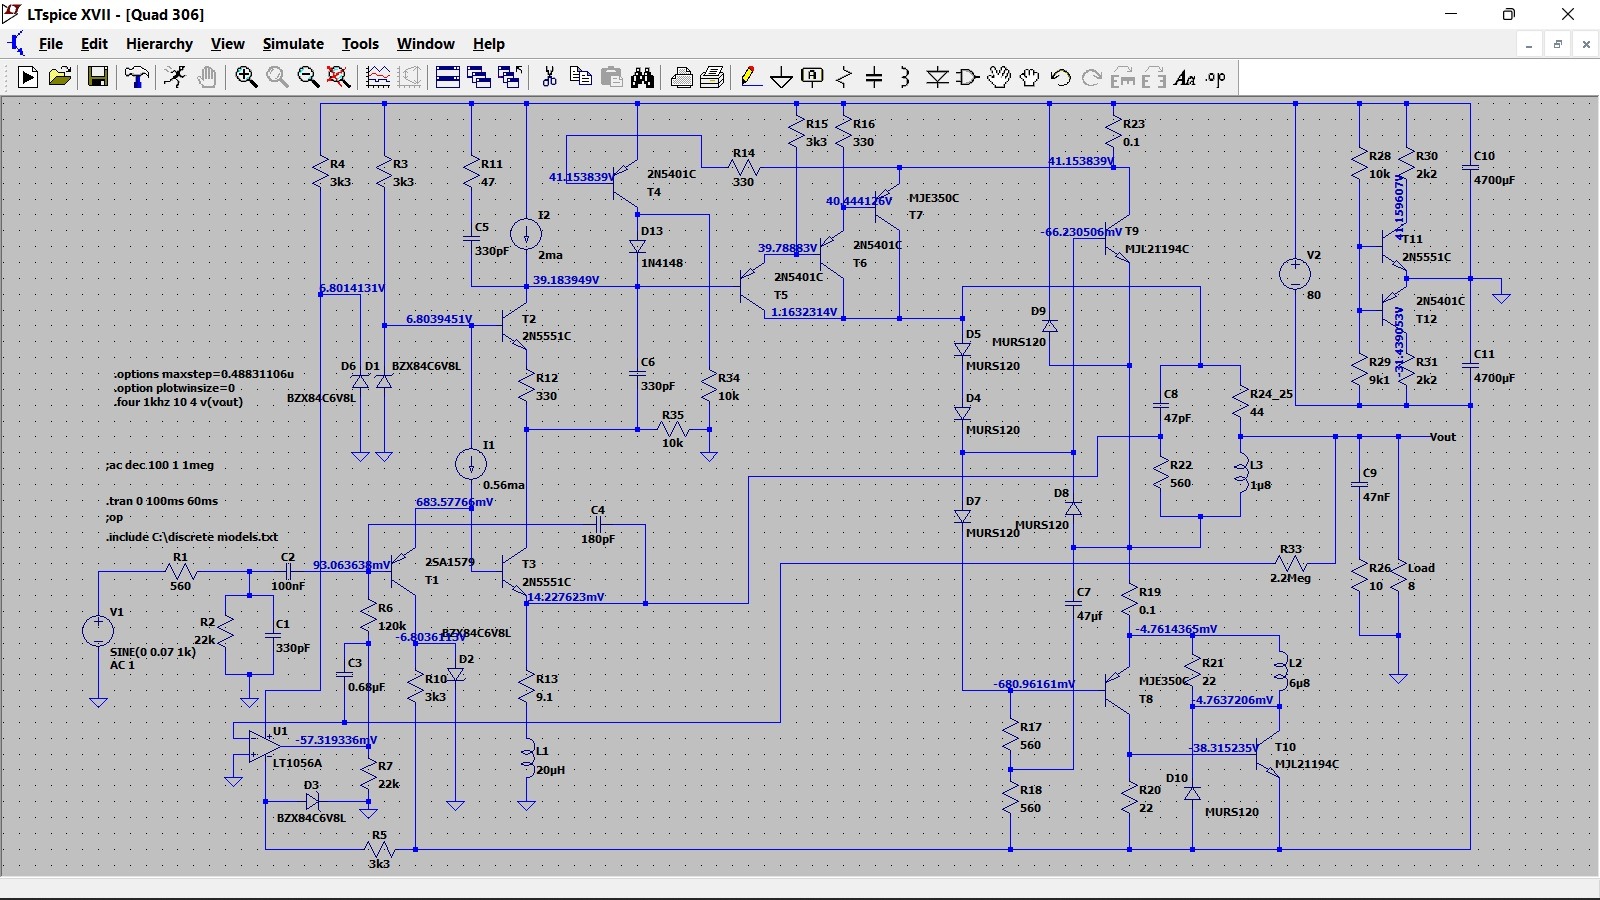This screenshot has width=1600, height=900.
Task: Undo last action in toolbar
Action: [x=1061, y=77]
